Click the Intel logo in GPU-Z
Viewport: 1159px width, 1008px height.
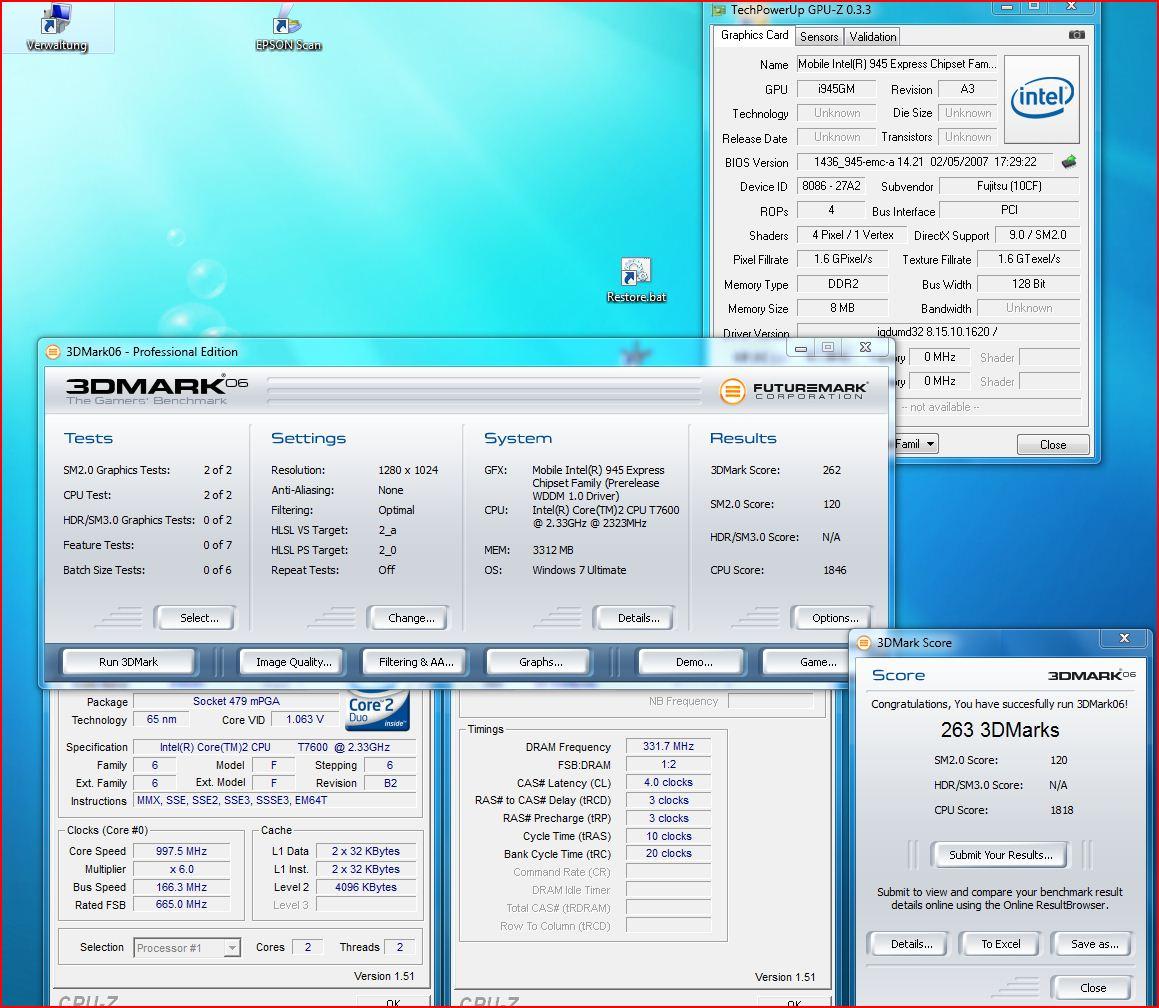tap(1041, 99)
